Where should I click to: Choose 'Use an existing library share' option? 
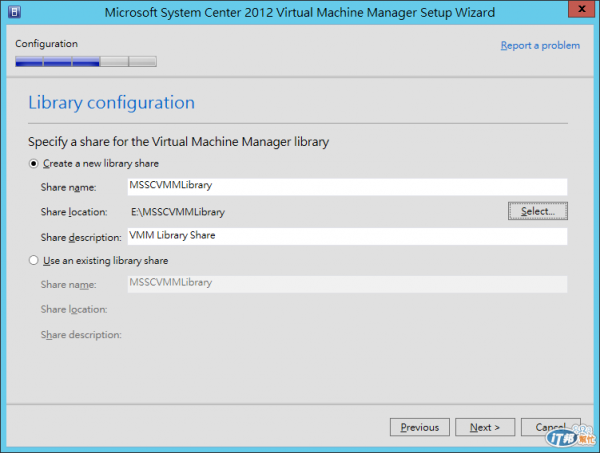(x=36, y=260)
